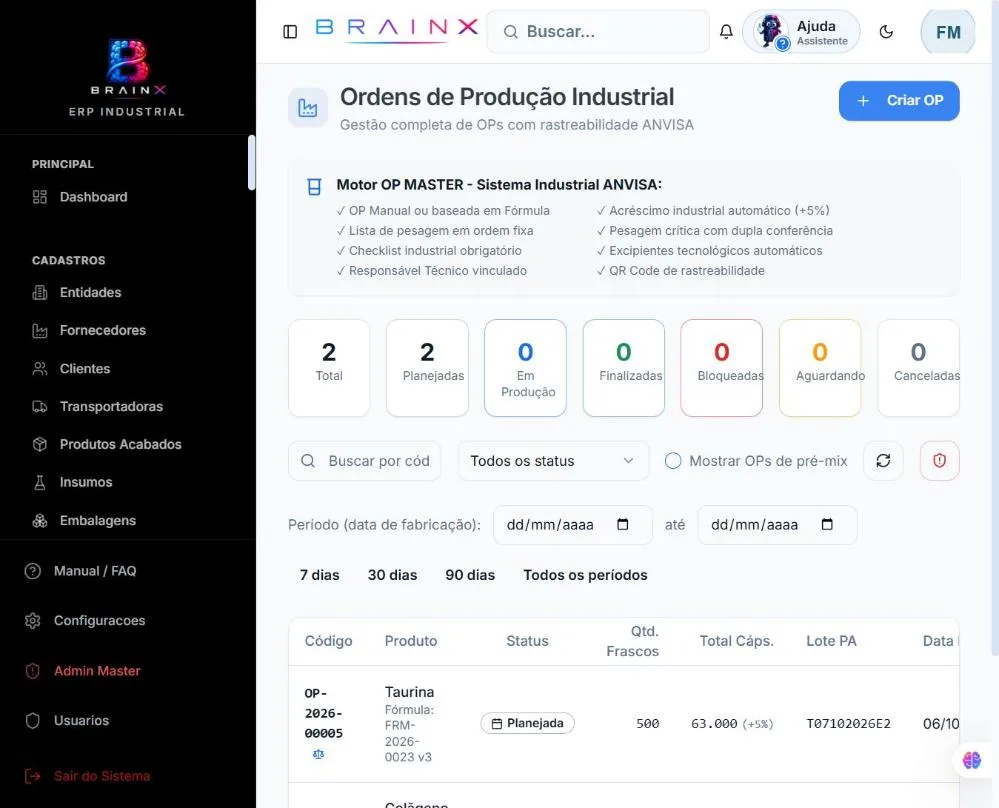Select the 30 dias period
999x808 pixels.
[x=392, y=575]
